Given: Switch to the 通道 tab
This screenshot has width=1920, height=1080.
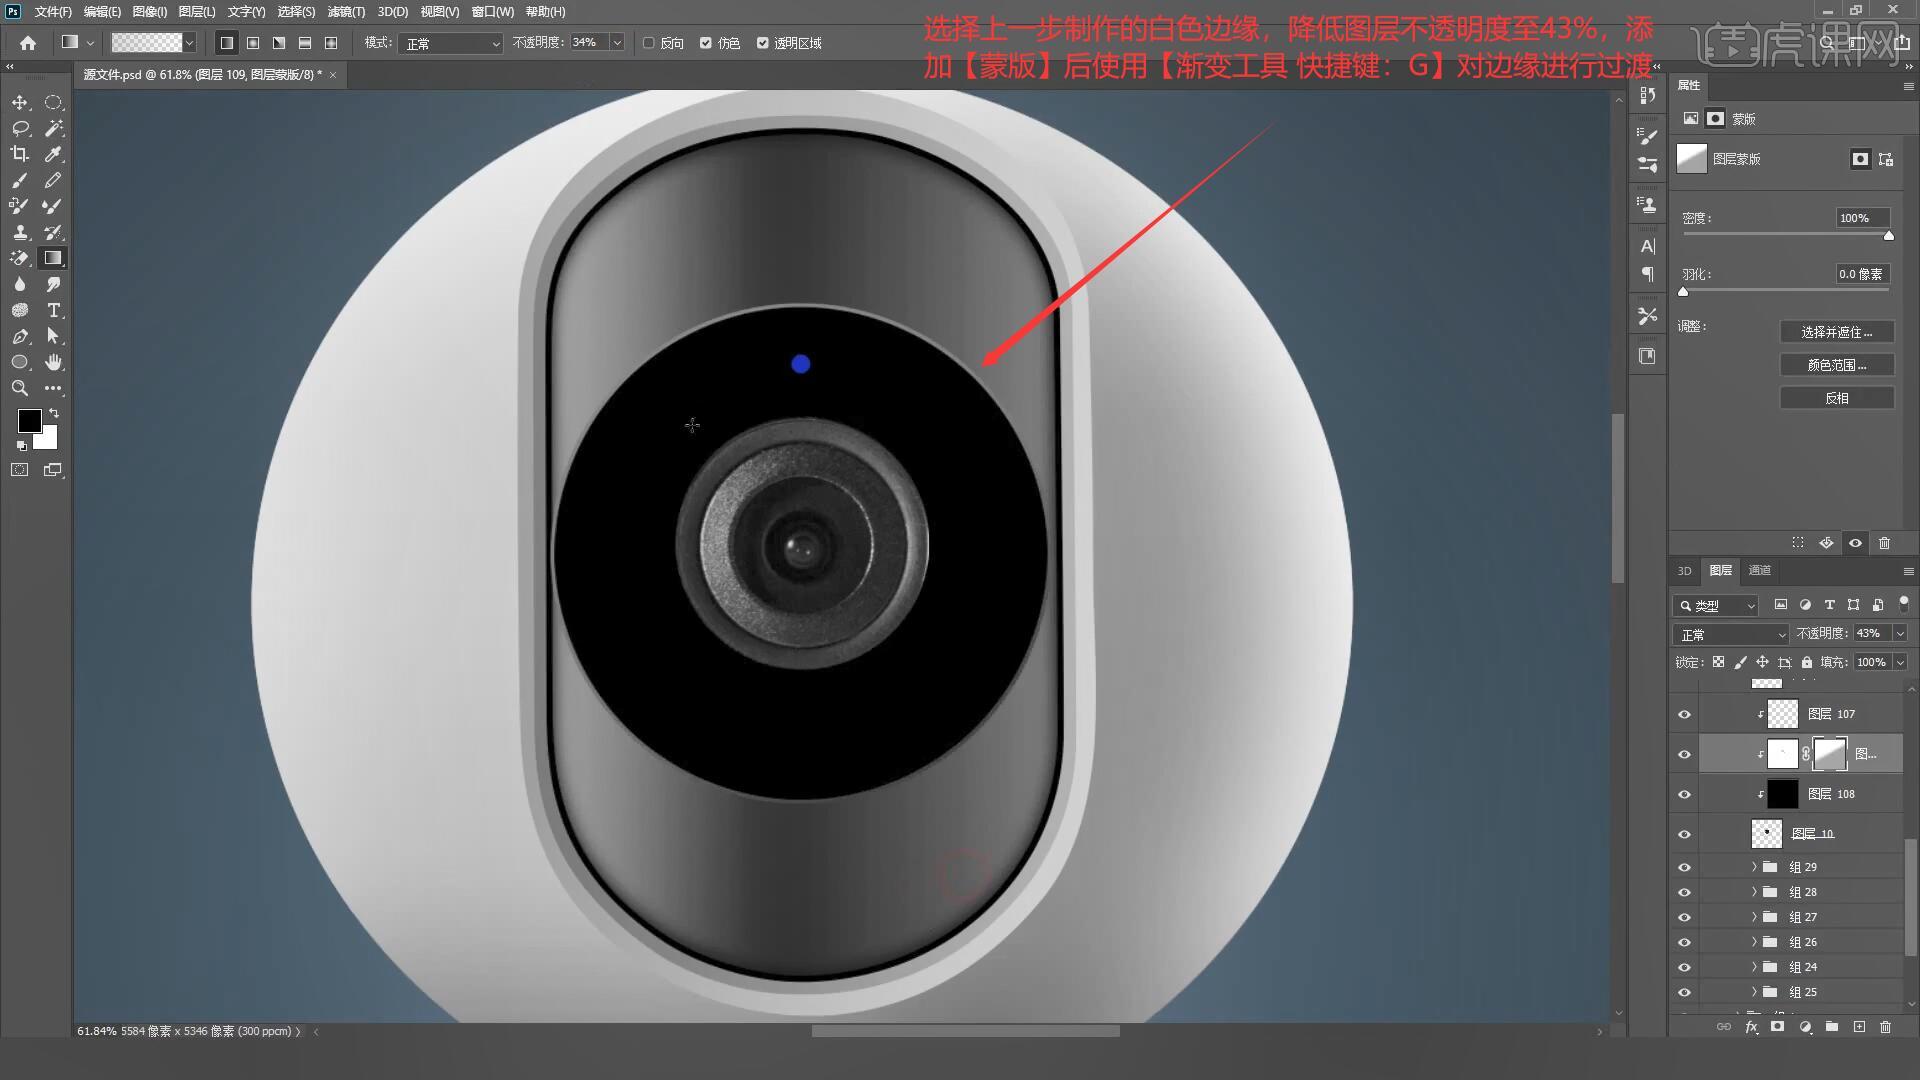Looking at the screenshot, I should 1760,570.
